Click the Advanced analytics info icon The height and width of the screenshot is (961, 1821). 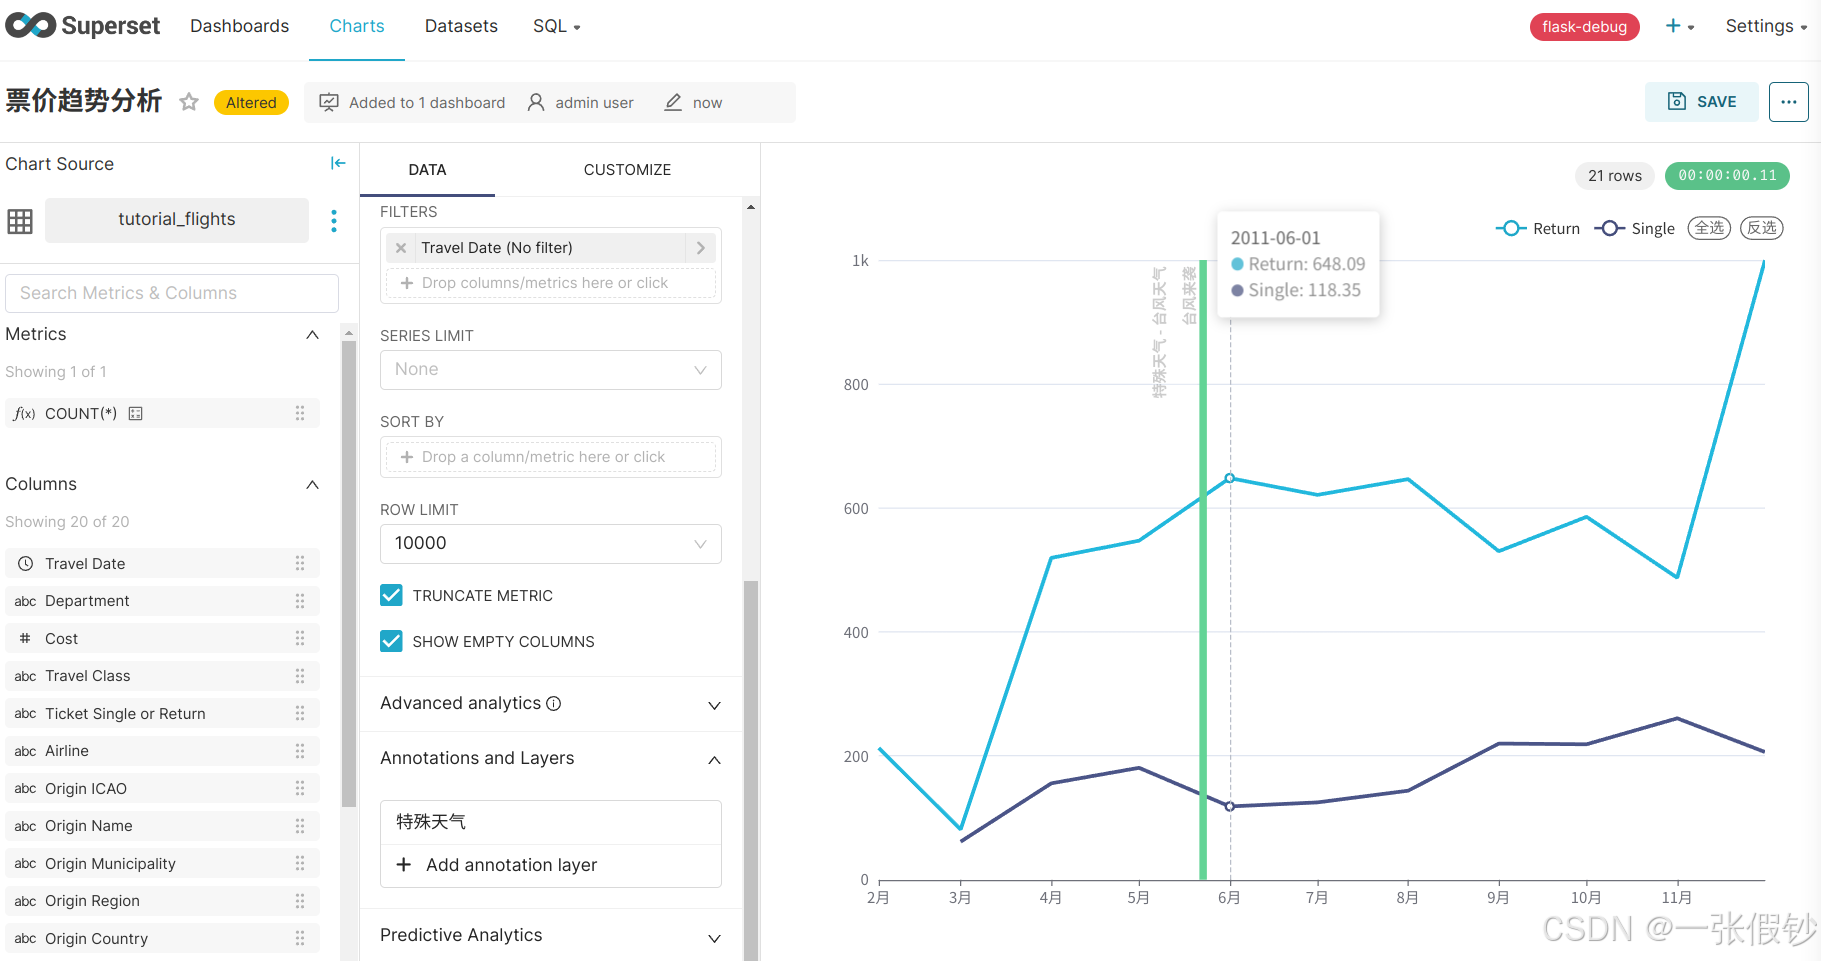tap(554, 704)
